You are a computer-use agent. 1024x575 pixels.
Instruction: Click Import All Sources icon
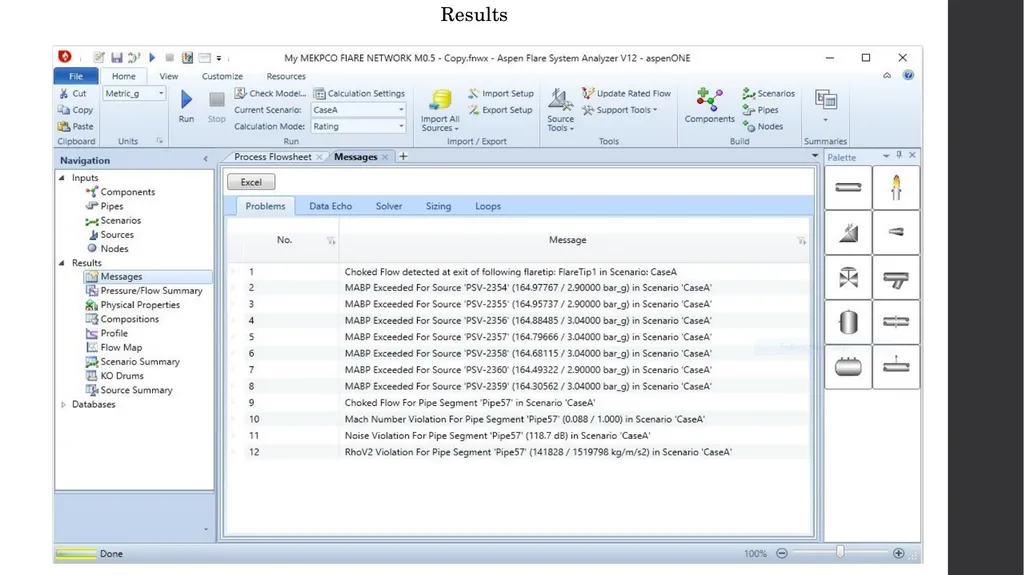pyautogui.click(x=440, y=99)
